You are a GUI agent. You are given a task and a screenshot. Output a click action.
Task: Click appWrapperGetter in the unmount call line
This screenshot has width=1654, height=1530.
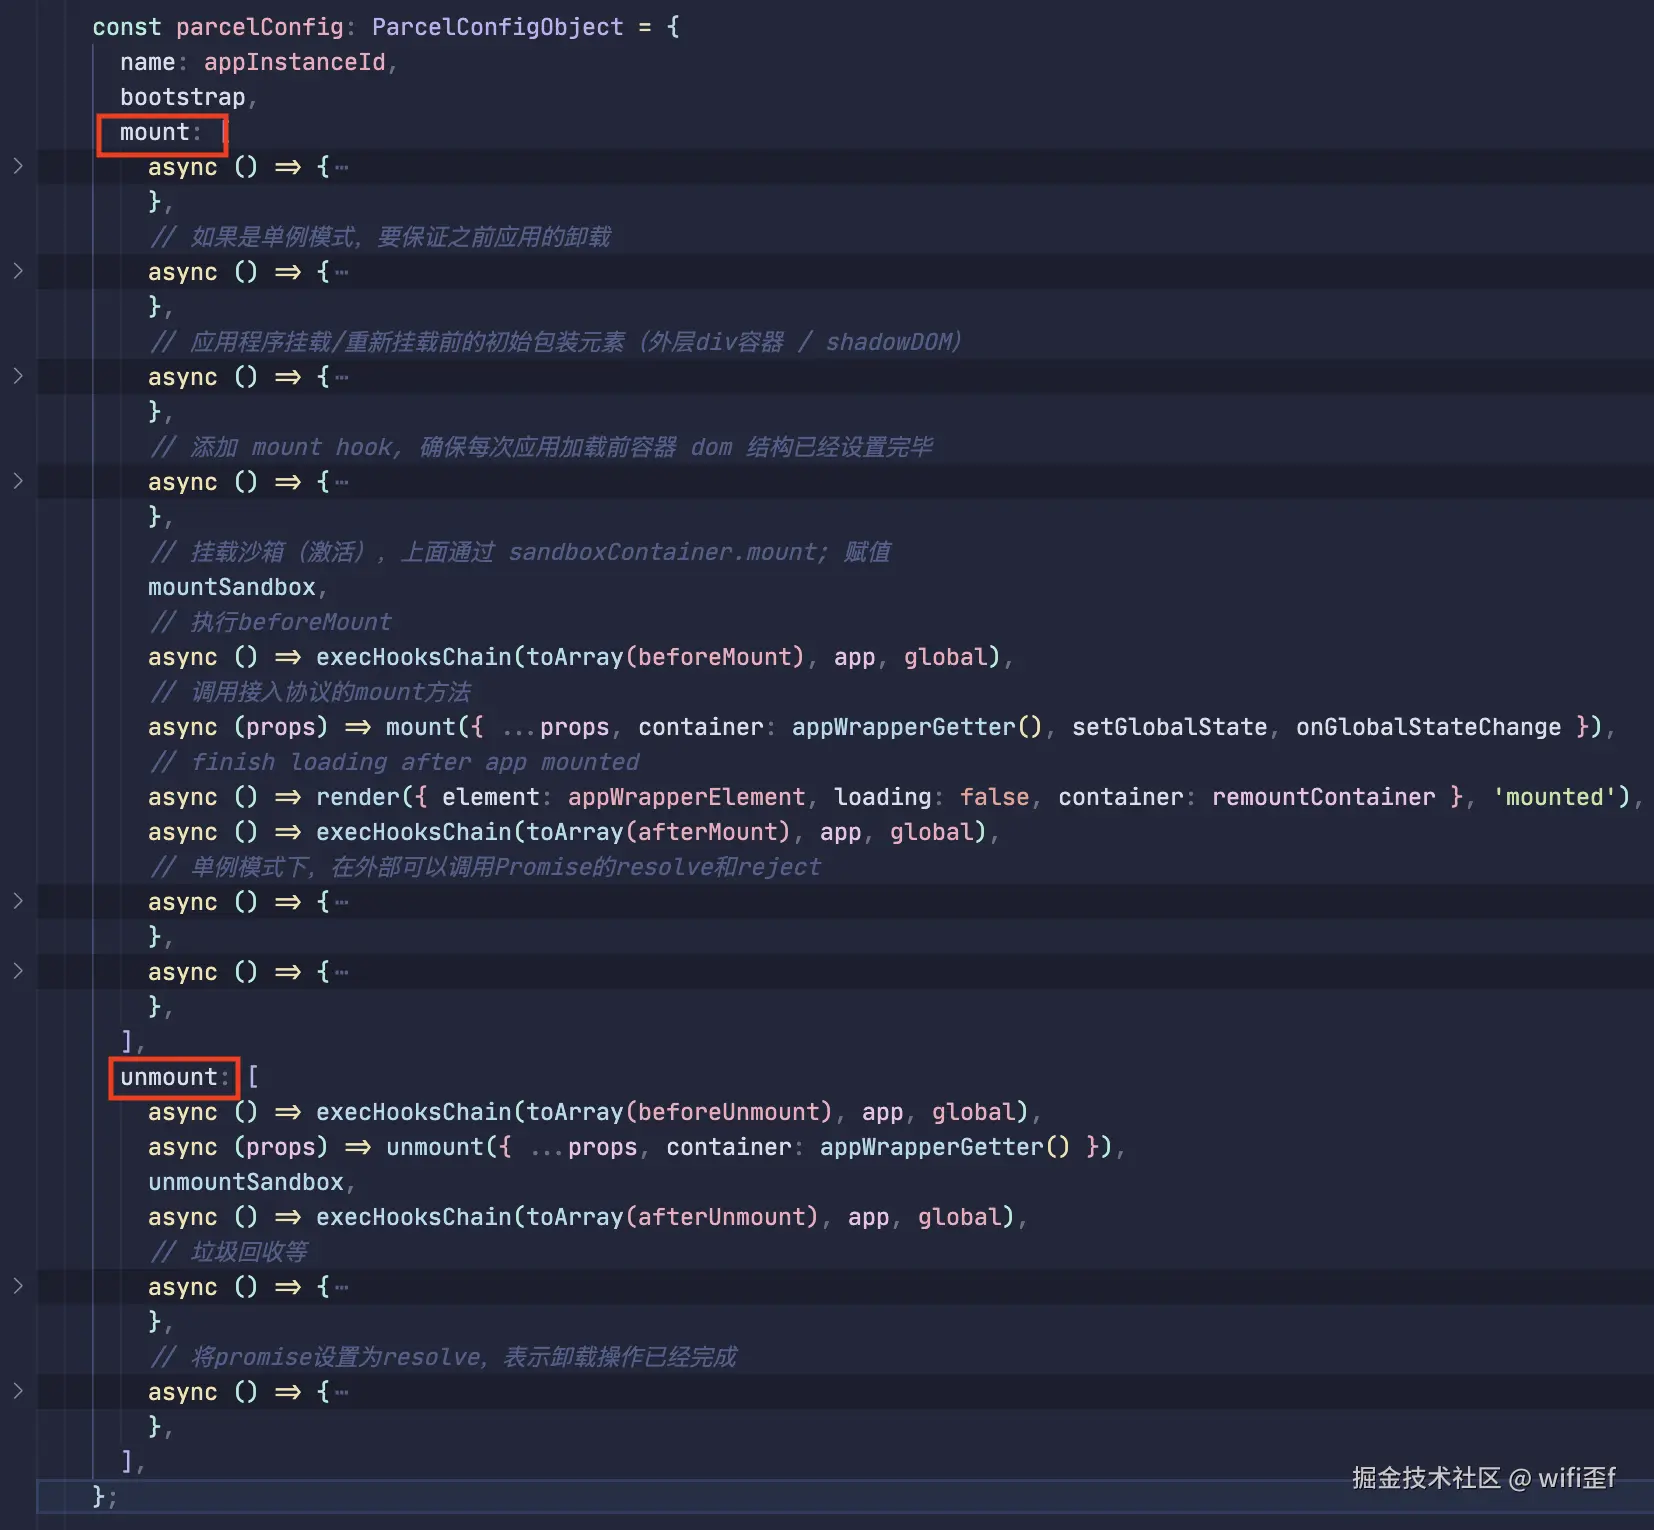click(932, 1147)
